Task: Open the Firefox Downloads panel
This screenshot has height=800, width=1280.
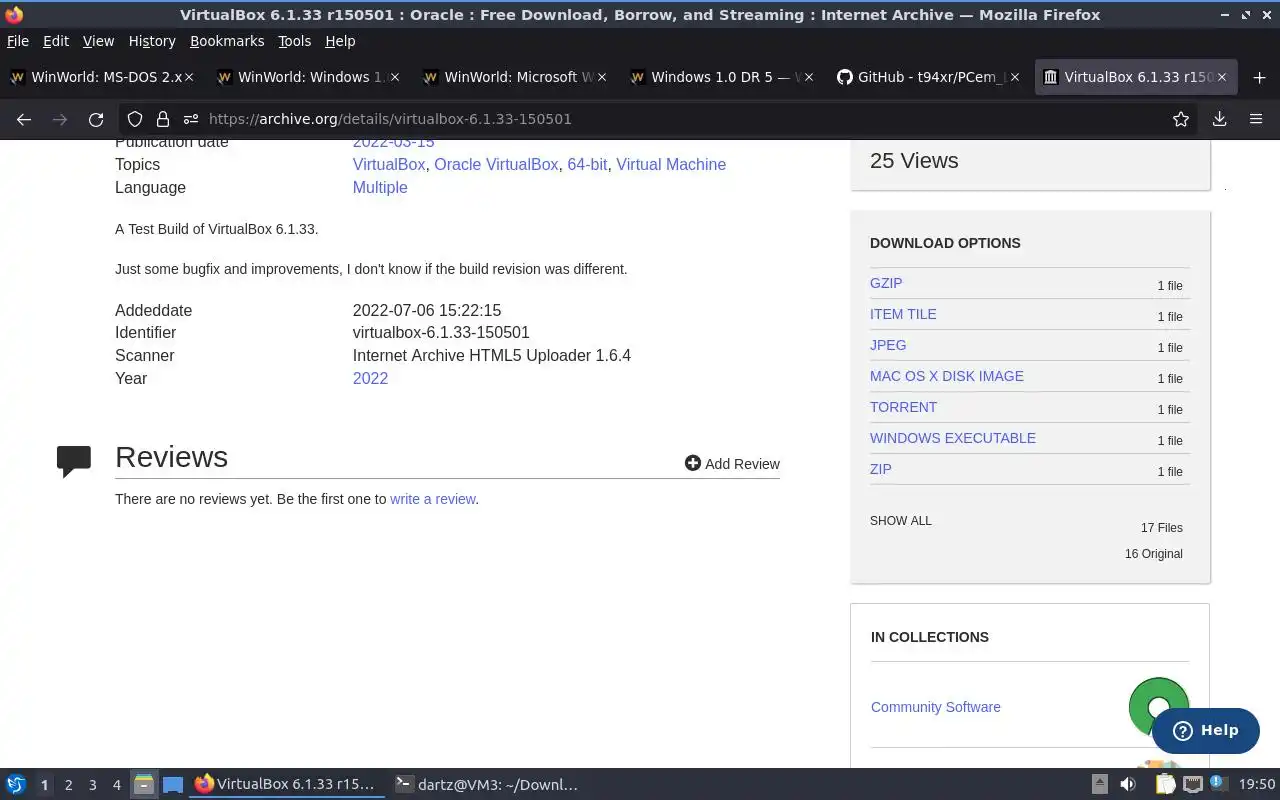Action: coord(1219,119)
